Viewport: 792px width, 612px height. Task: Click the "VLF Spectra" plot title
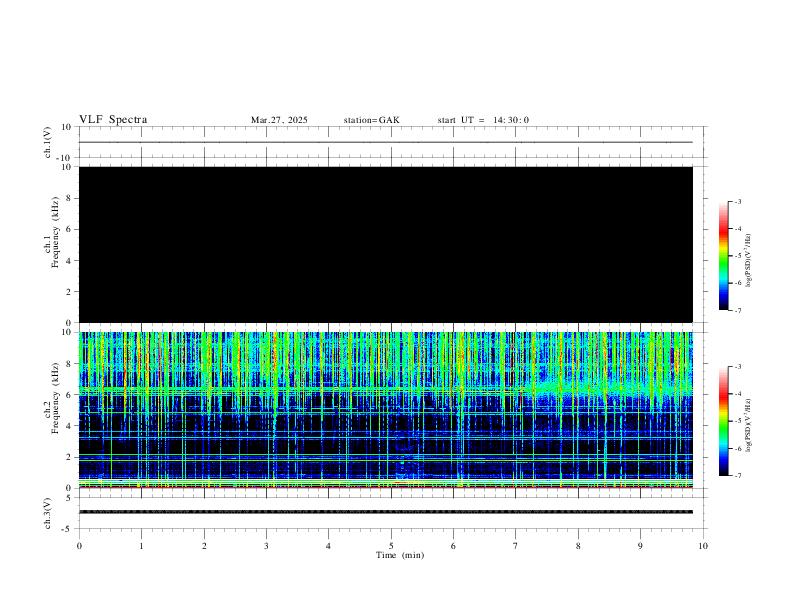(113, 120)
